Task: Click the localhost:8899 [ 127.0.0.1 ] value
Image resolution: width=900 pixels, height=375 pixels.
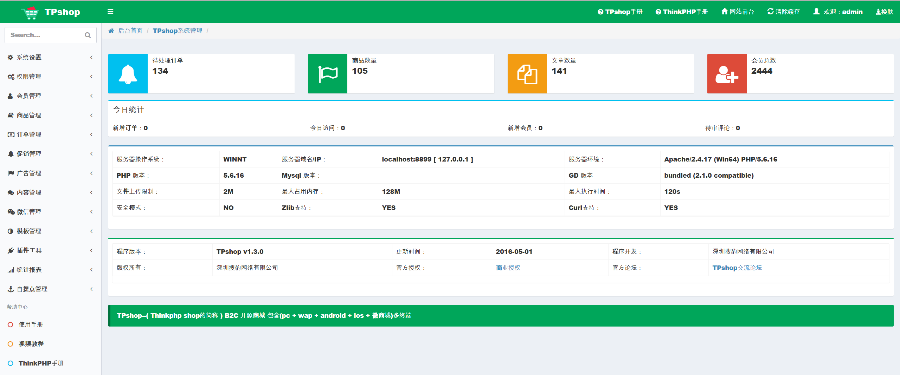Action: [428, 159]
